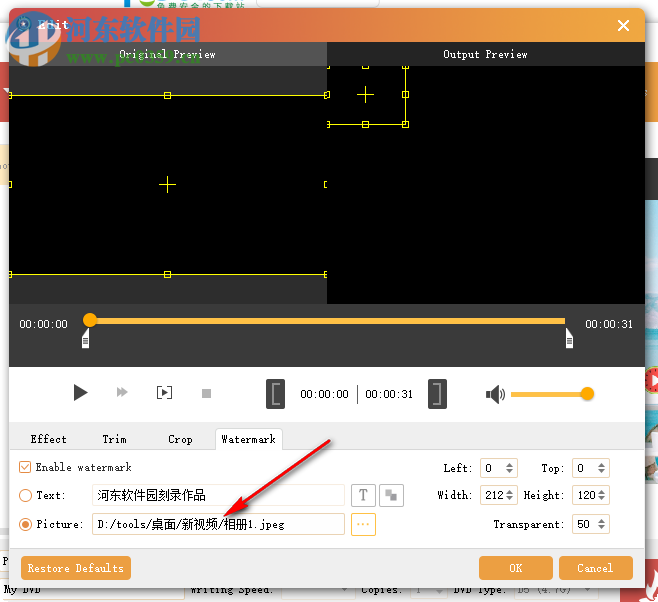Select the Watermark tab
This screenshot has width=658, height=602.
coord(248,439)
